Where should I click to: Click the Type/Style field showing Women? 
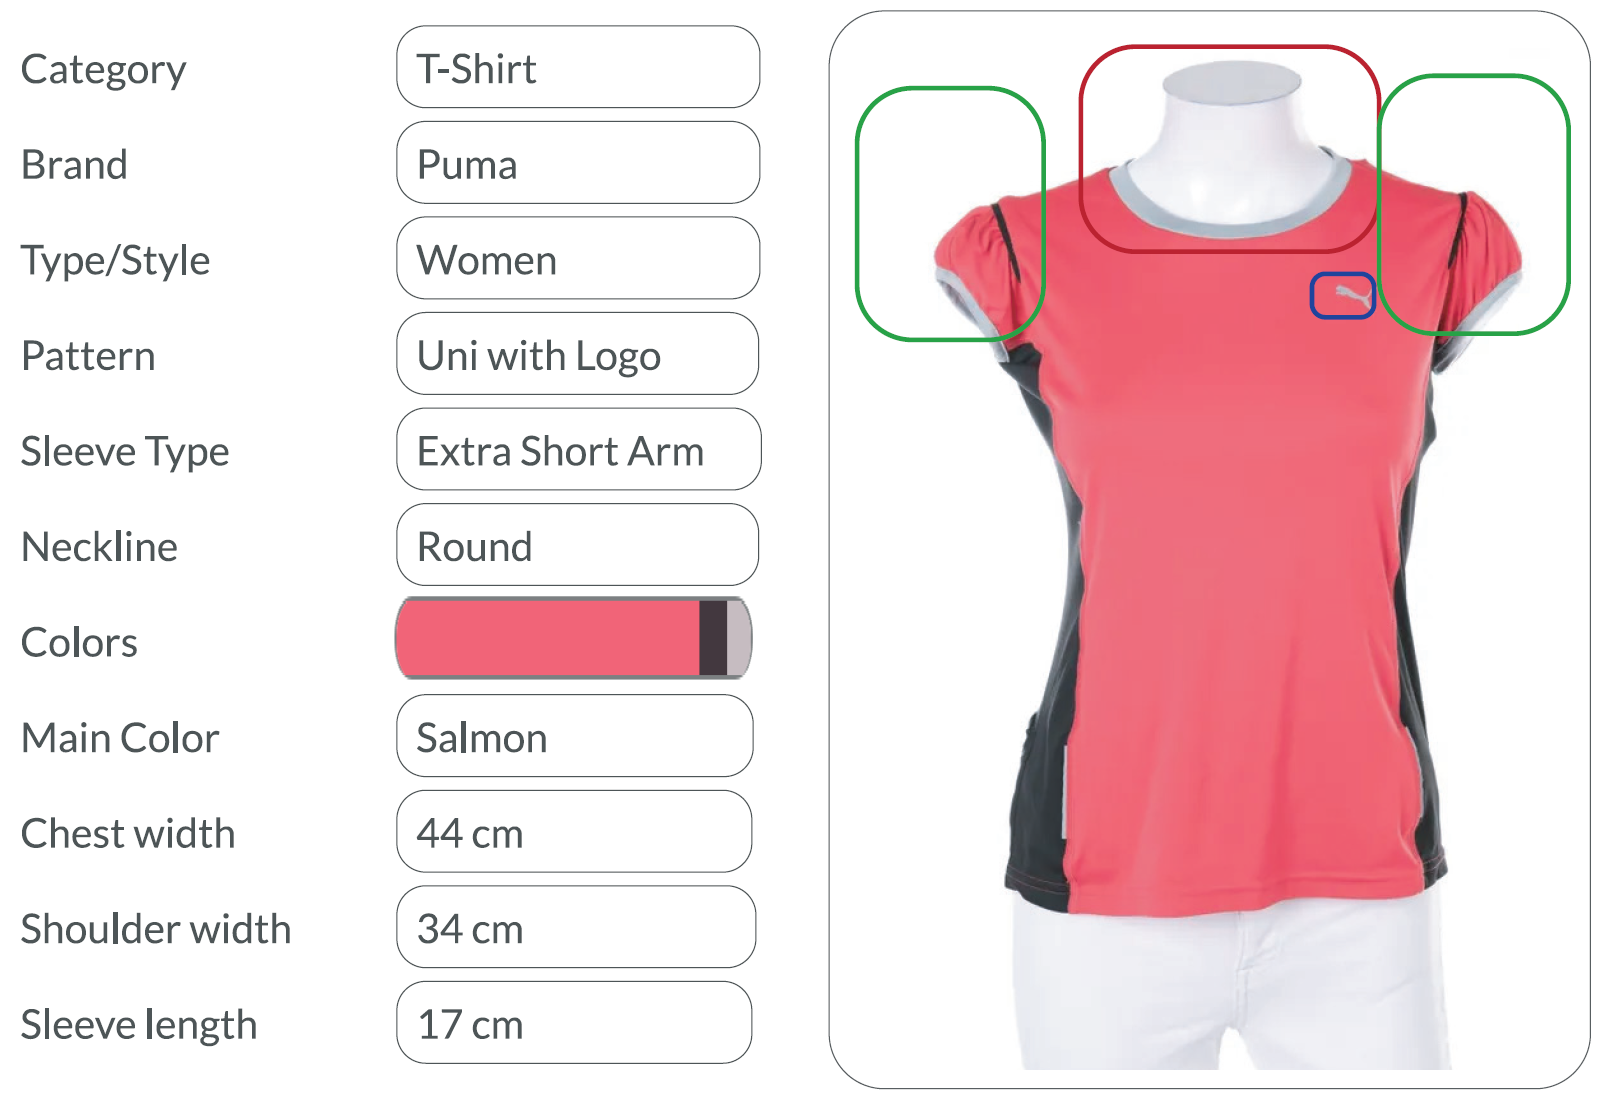click(x=578, y=259)
